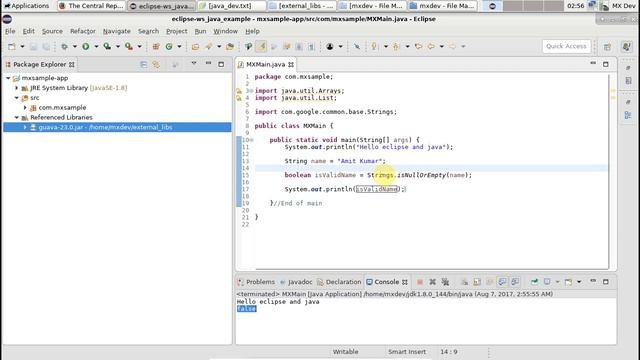Toggle Show Console on standard error
Viewport: 640px width, 360px height.
(x=515, y=282)
